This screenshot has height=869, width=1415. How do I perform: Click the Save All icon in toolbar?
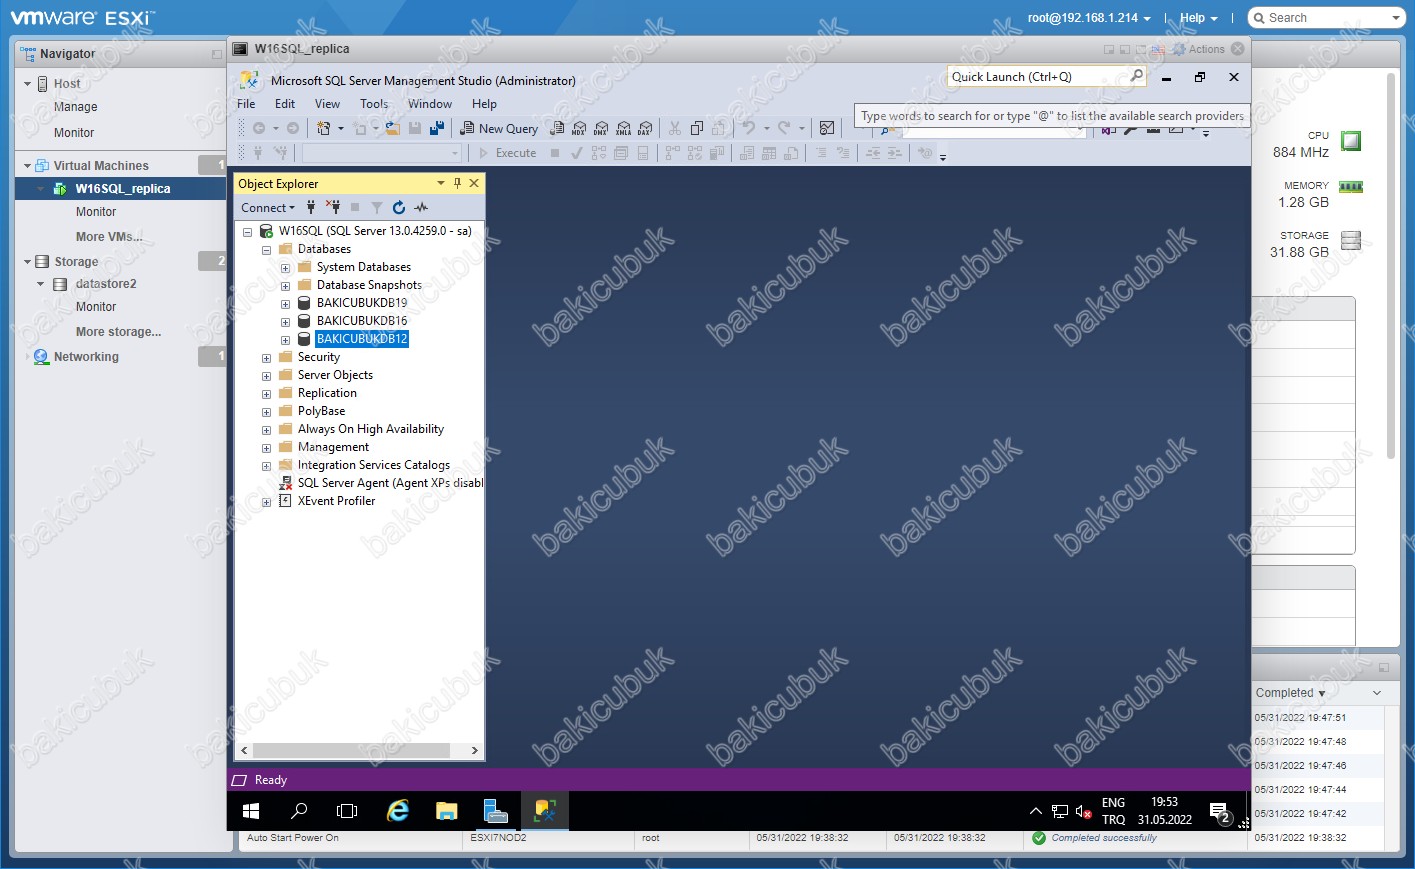pos(436,128)
